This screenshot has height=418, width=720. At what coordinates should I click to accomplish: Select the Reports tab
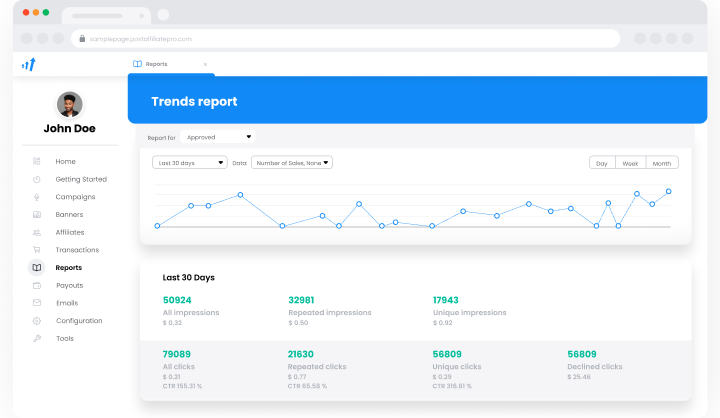157,64
